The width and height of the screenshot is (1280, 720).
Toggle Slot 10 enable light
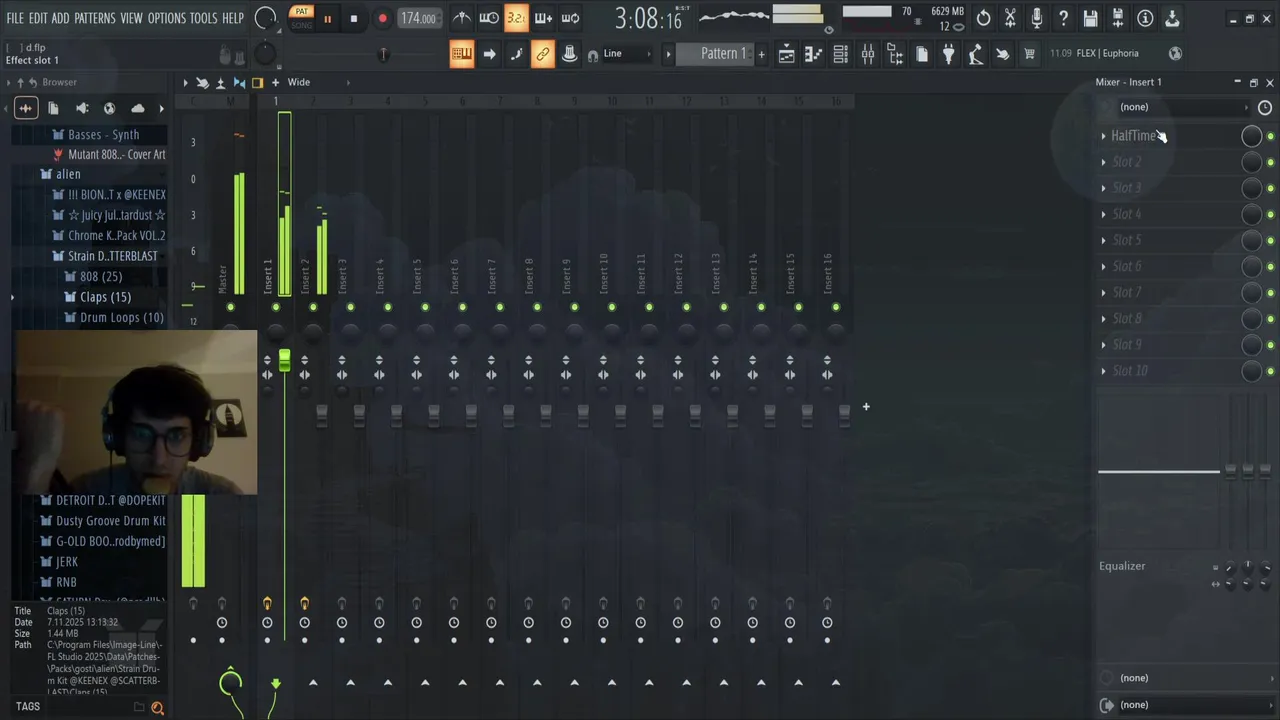[1270, 371]
